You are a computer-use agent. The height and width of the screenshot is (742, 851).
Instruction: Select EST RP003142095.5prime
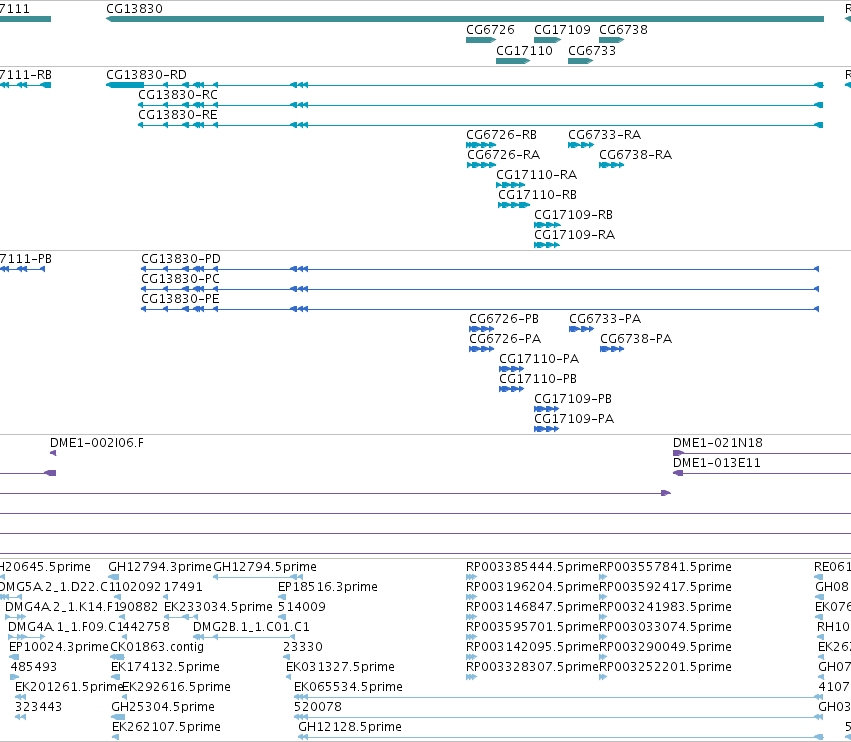[471, 657]
